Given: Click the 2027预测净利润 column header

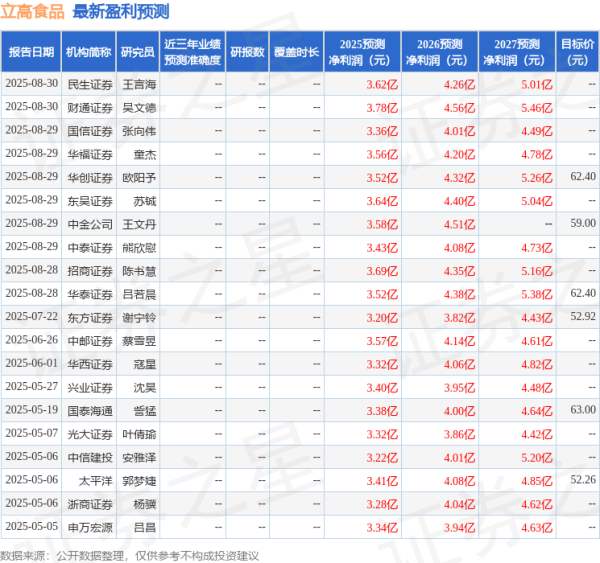Looking at the screenshot, I should click(512, 51).
